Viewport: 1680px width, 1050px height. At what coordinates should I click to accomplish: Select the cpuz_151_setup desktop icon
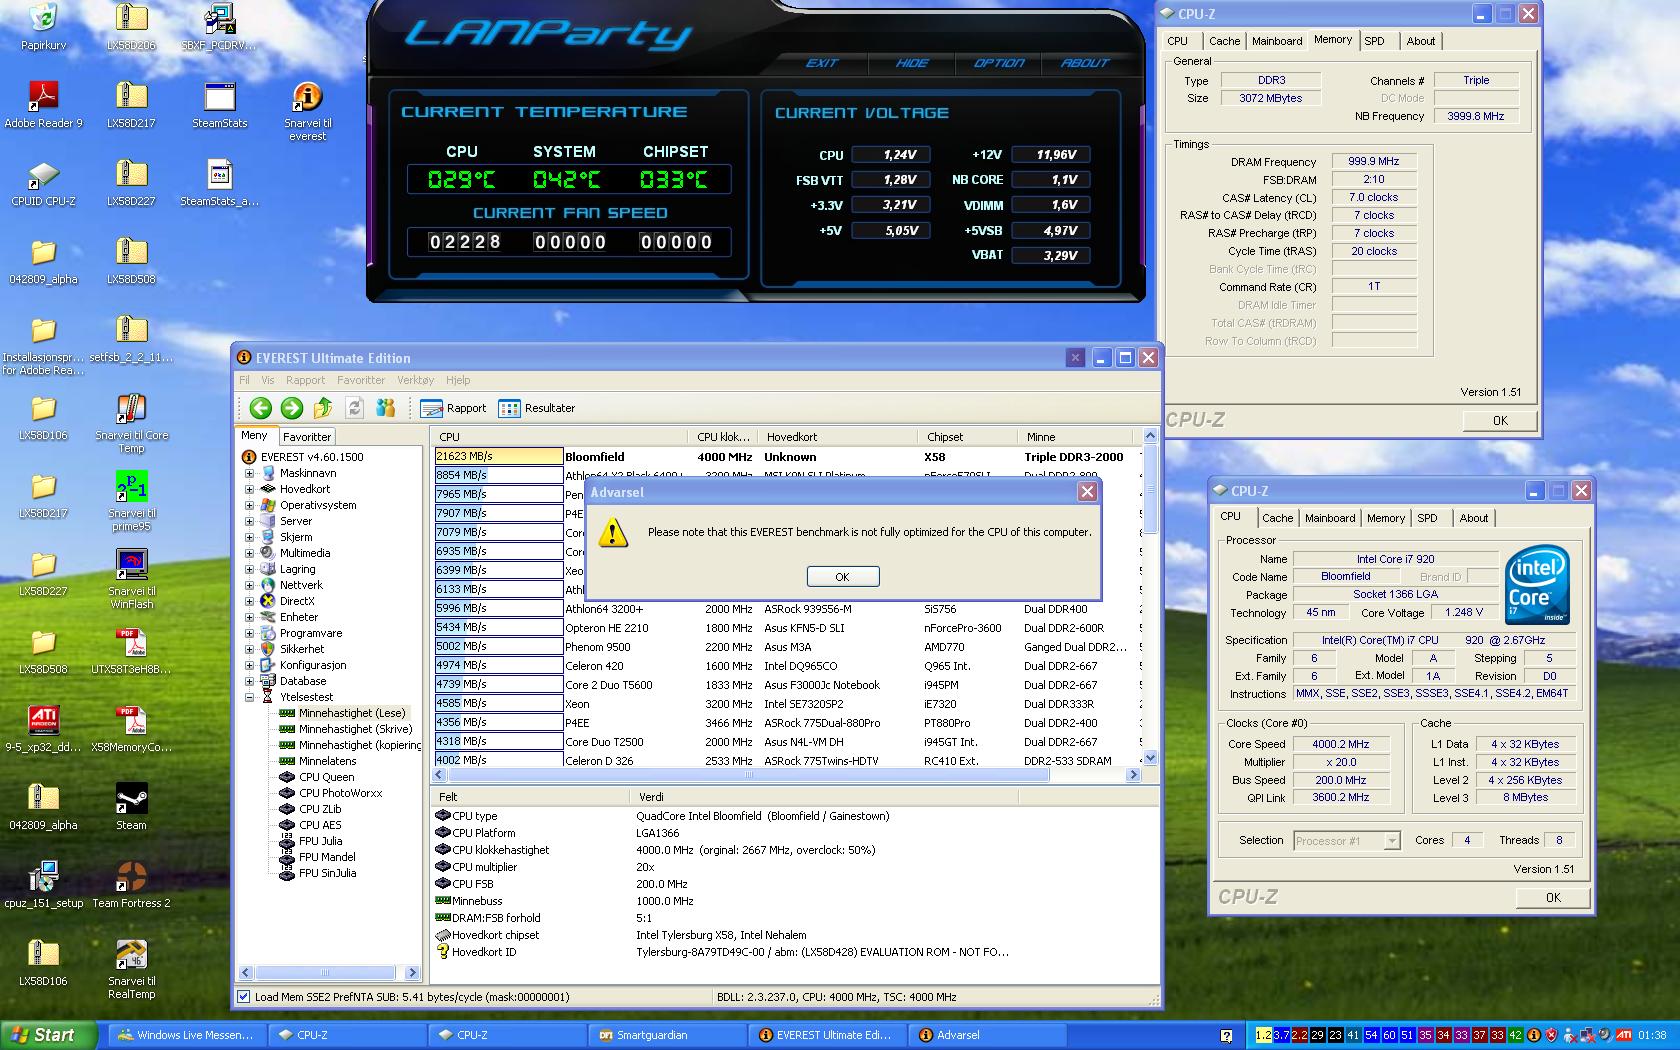coord(43,885)
